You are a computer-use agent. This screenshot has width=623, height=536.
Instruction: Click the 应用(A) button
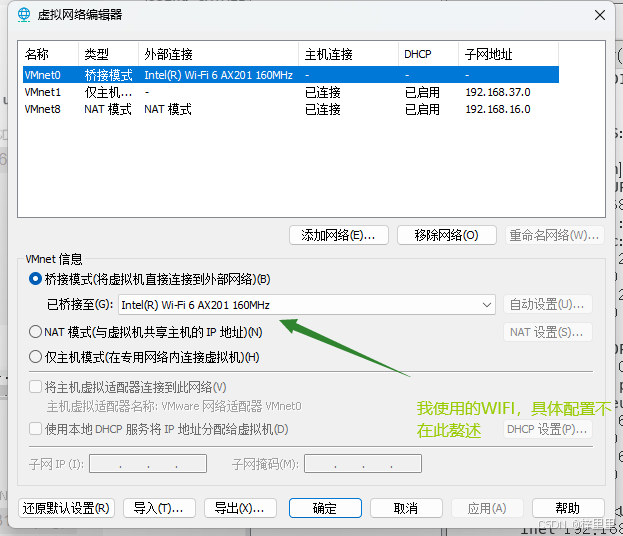pyautogui.click(x=487, y=508)
